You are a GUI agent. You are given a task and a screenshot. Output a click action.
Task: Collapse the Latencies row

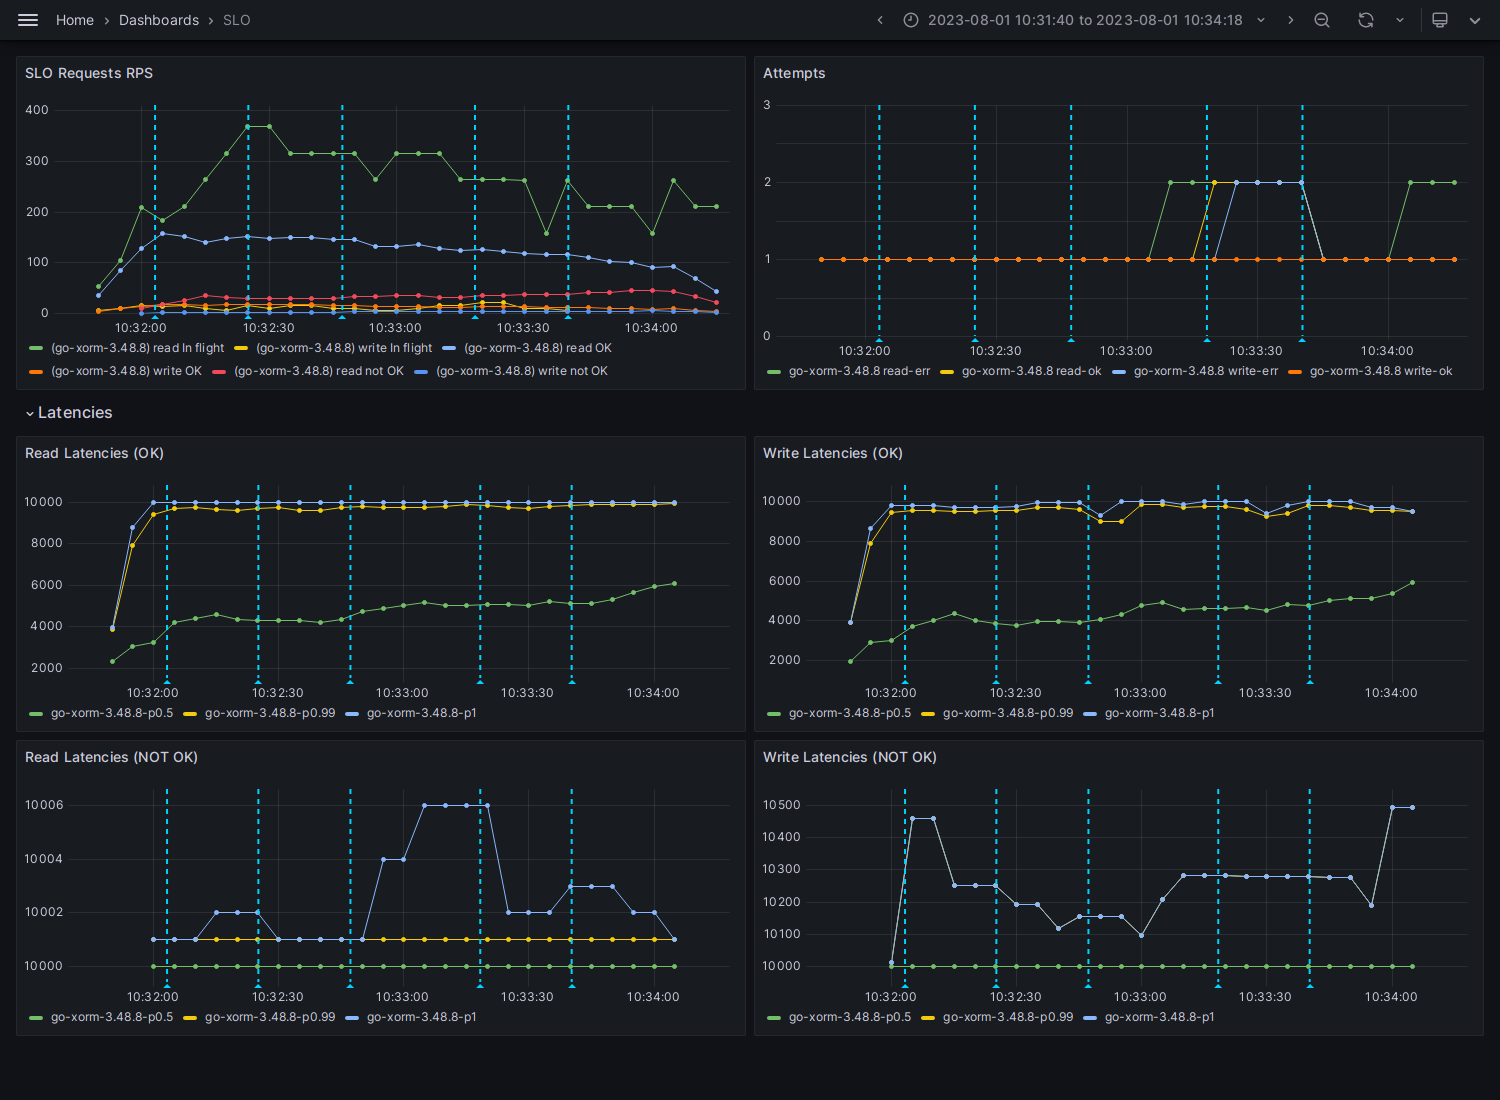point(69,413)
